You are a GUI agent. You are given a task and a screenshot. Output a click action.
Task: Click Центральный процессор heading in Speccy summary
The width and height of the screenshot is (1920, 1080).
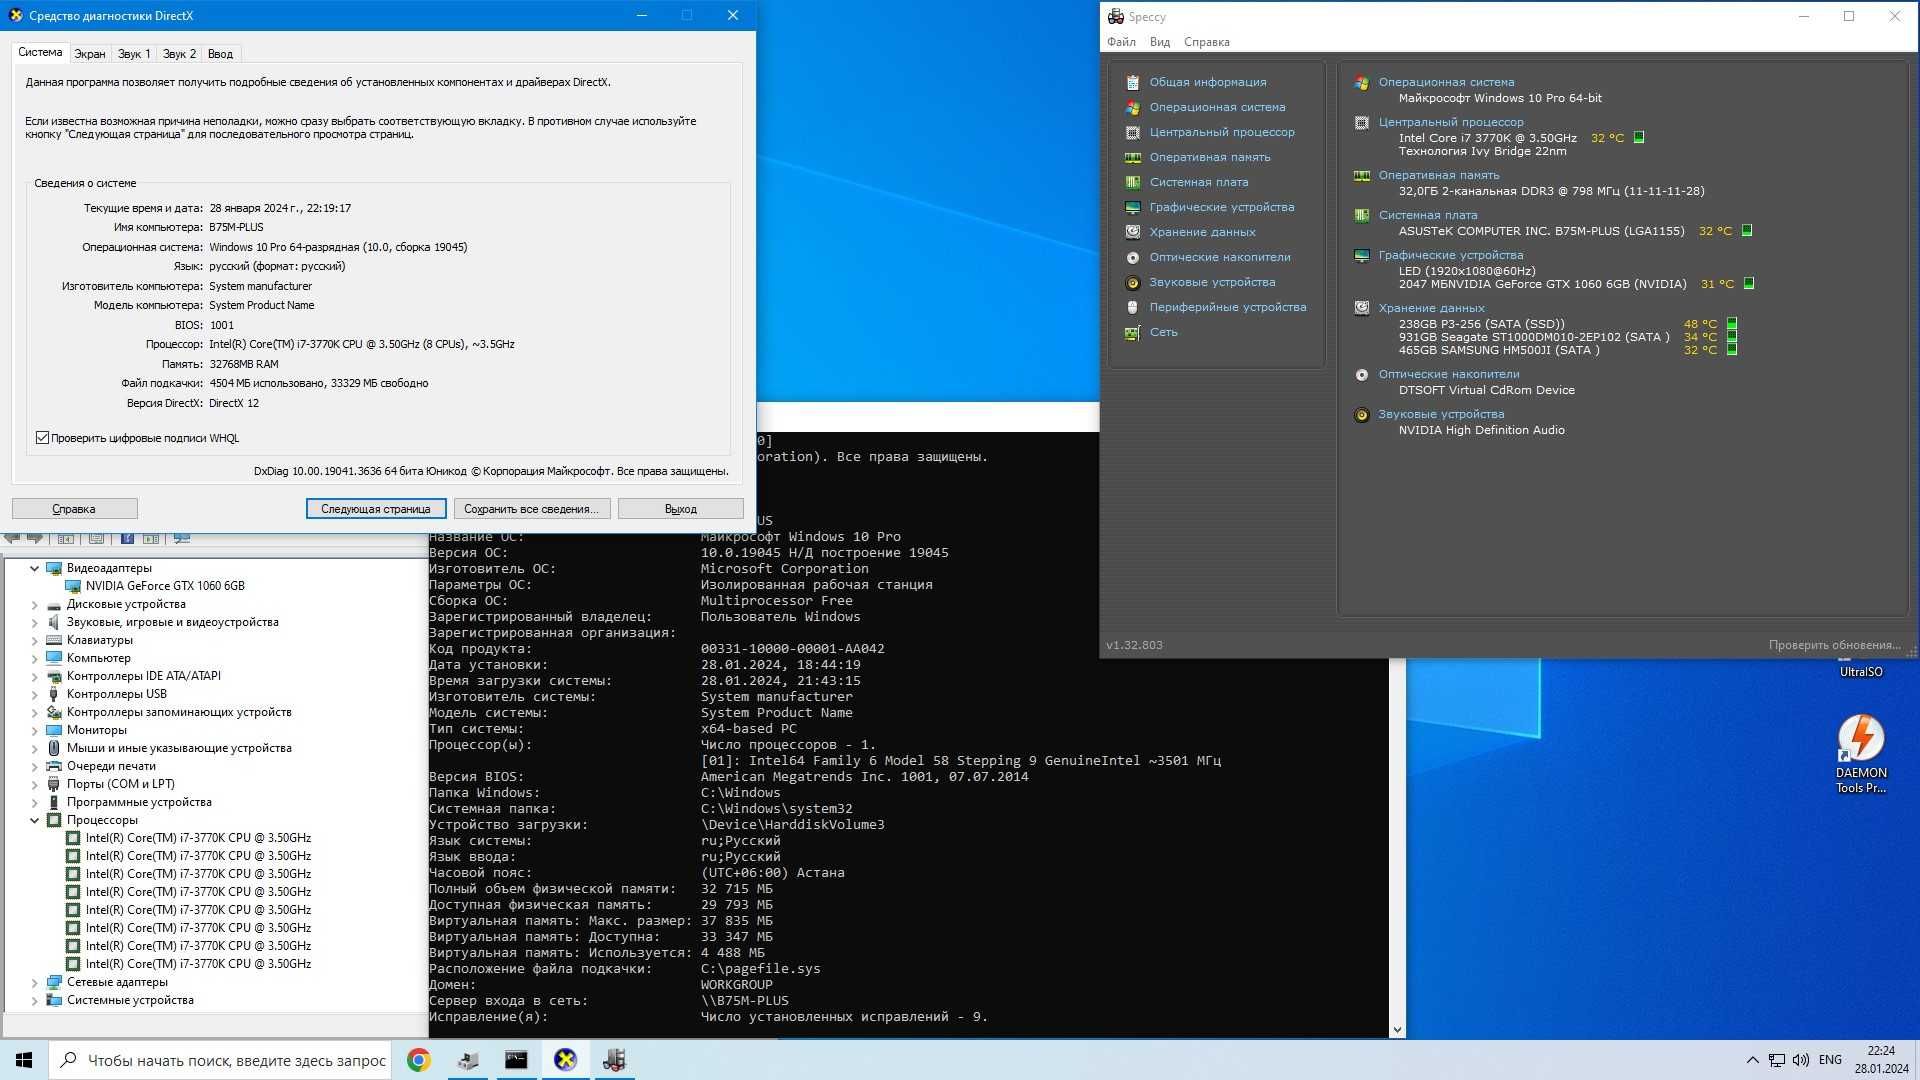1450,122
